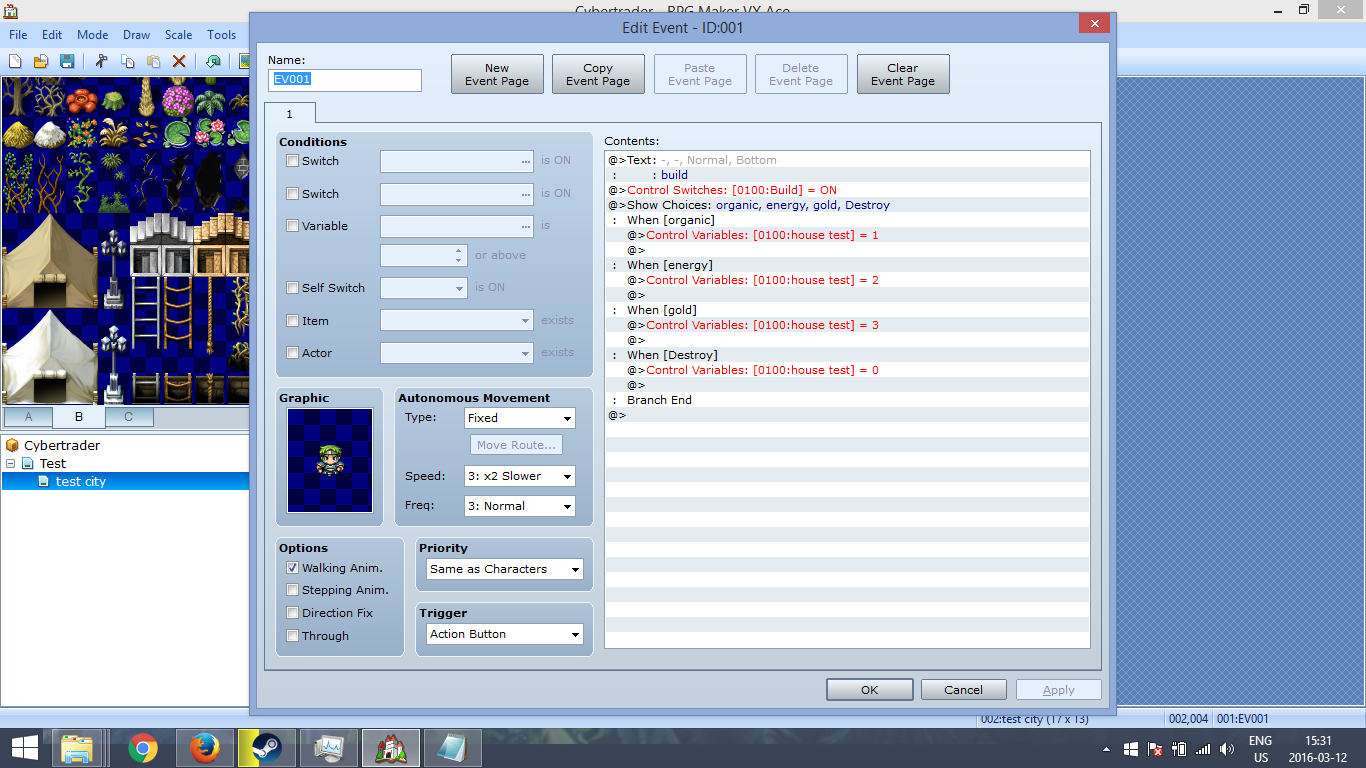This screenshot has height=768, width=1366.
Task: Open the Trigger dropdown
Action: (504, 634)
